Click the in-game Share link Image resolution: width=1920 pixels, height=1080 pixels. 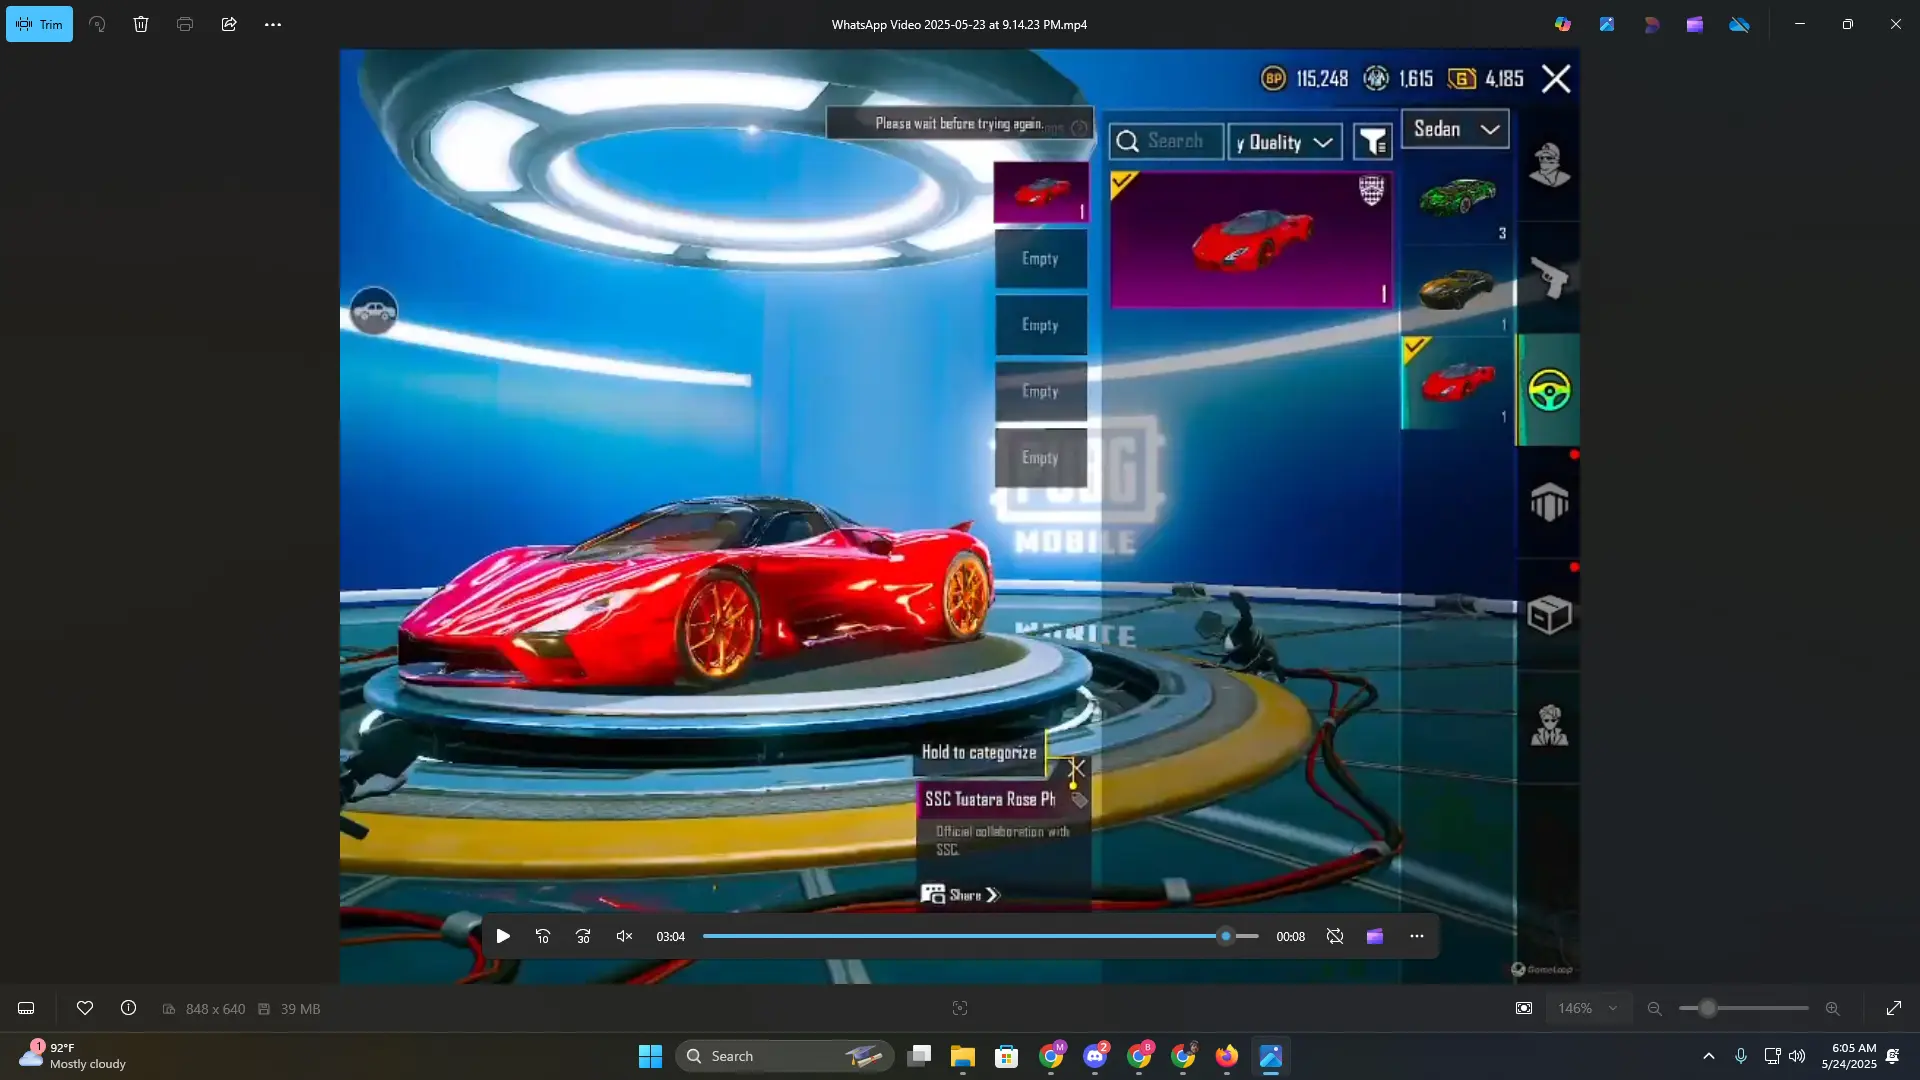click(x=960, y=895)
